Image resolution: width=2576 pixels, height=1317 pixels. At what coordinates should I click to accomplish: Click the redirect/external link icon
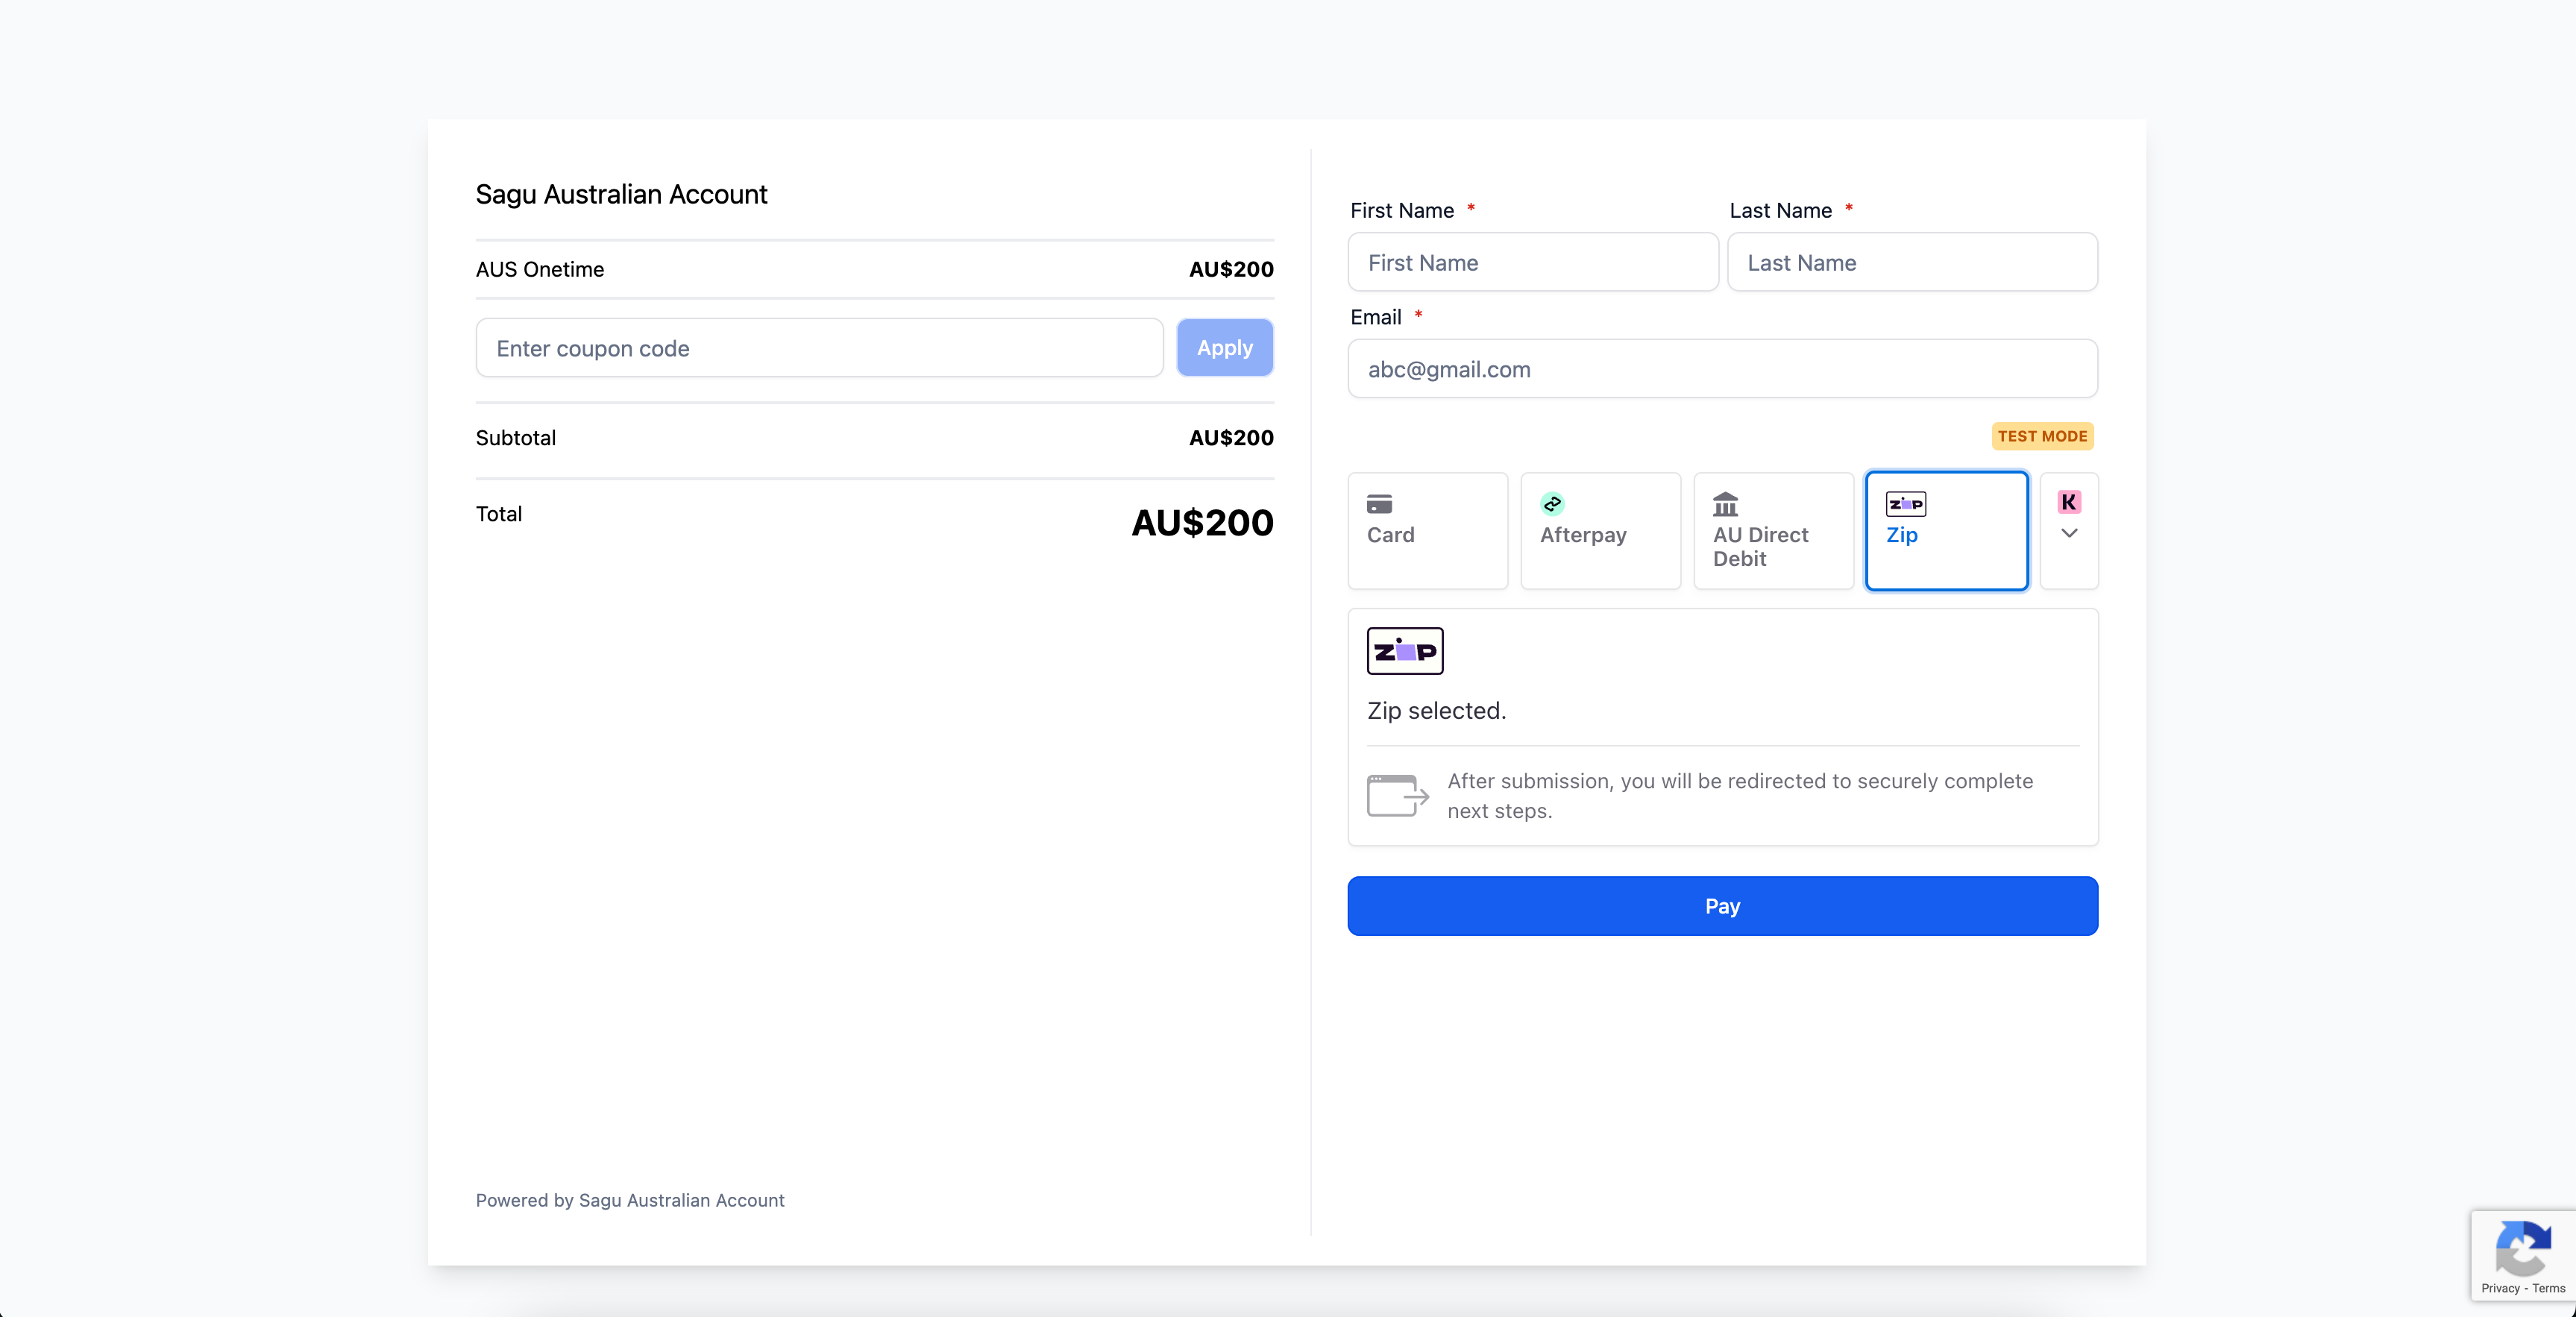1397,794
